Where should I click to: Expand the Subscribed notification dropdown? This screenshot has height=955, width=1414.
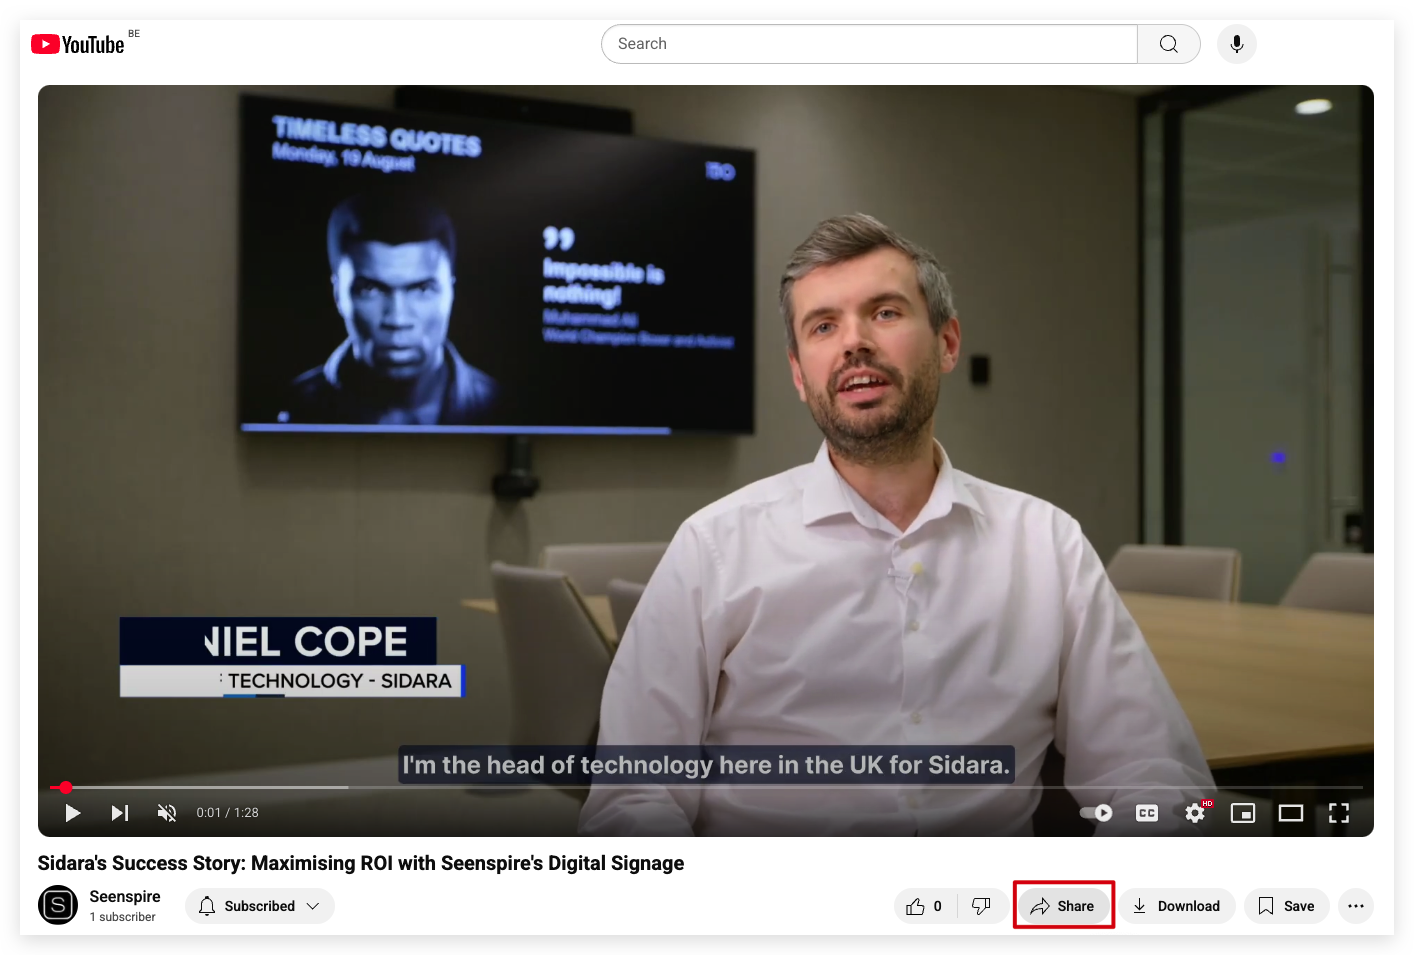[x=260, y=906]
